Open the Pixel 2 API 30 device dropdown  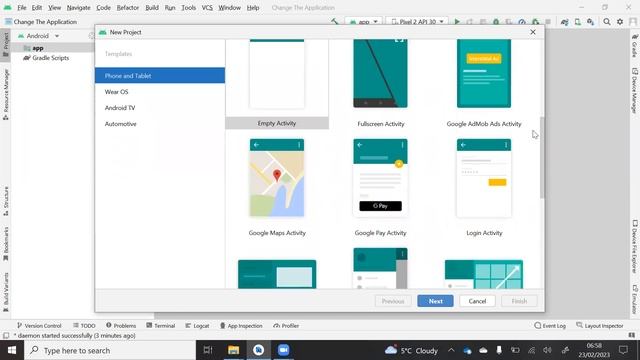tap(417, 21)
